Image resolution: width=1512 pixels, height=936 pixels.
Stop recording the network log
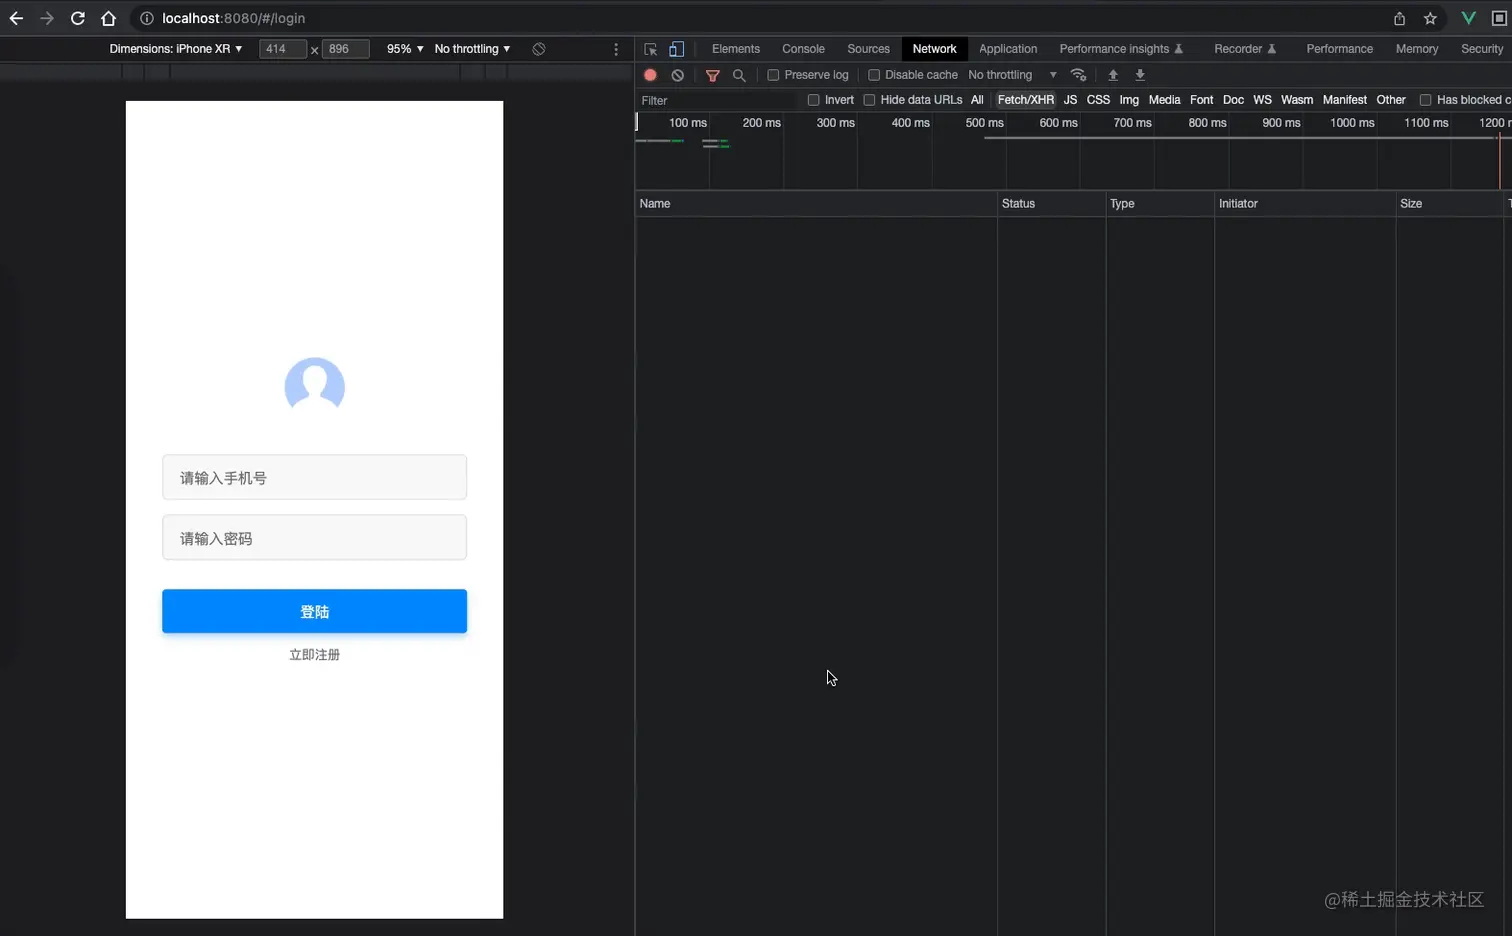(x=650, y=75)
